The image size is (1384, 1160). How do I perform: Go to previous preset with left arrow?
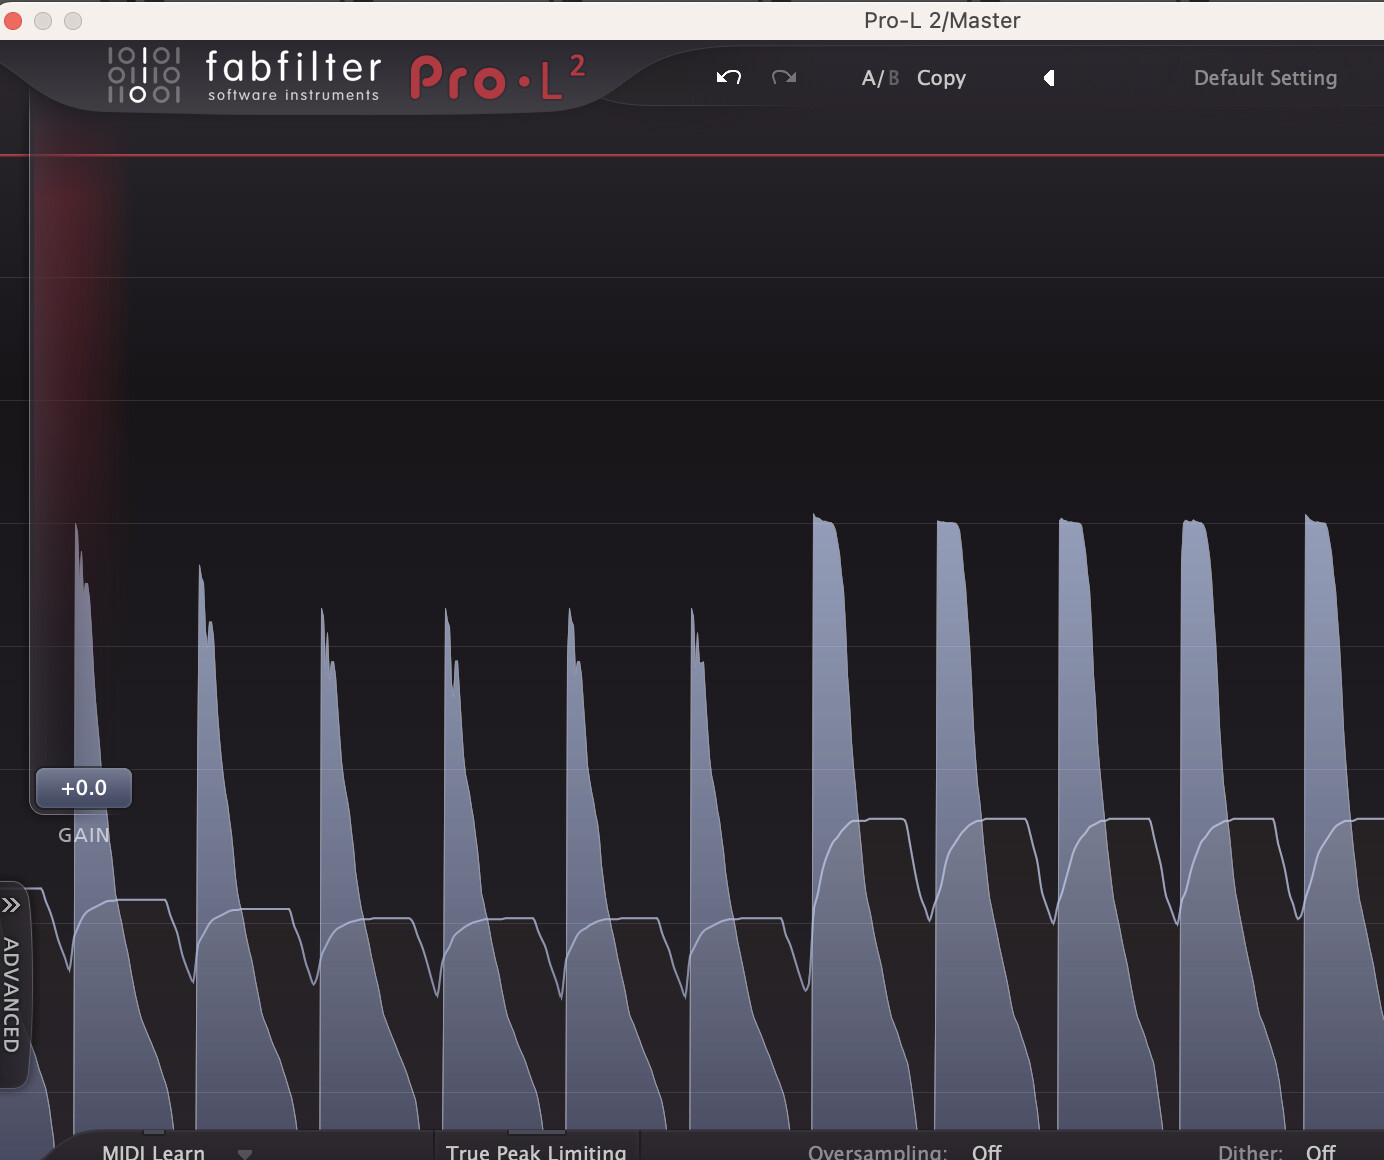[1049, 78]
